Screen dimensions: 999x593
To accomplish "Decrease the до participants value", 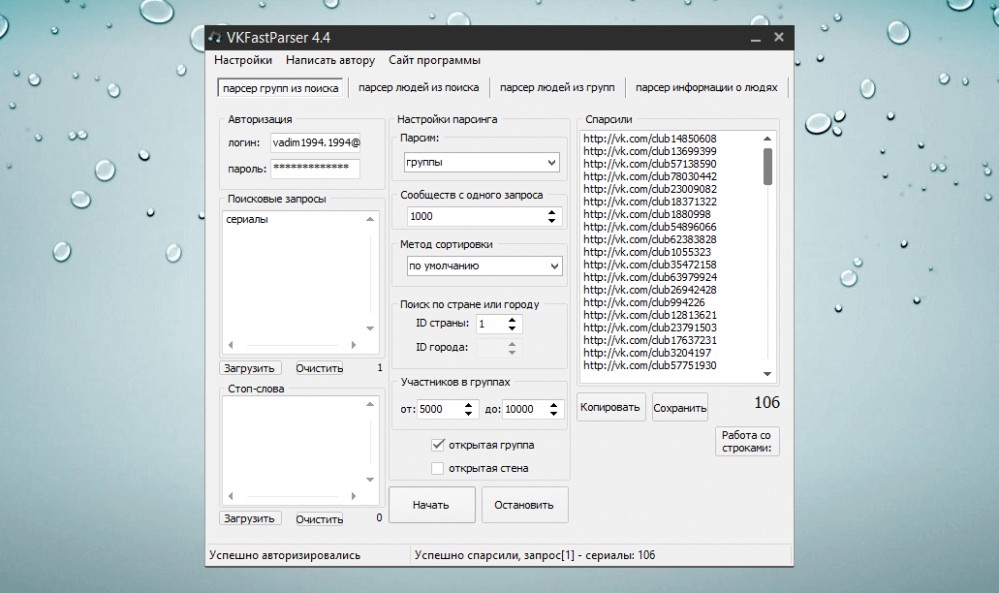I will coord(554,413).
